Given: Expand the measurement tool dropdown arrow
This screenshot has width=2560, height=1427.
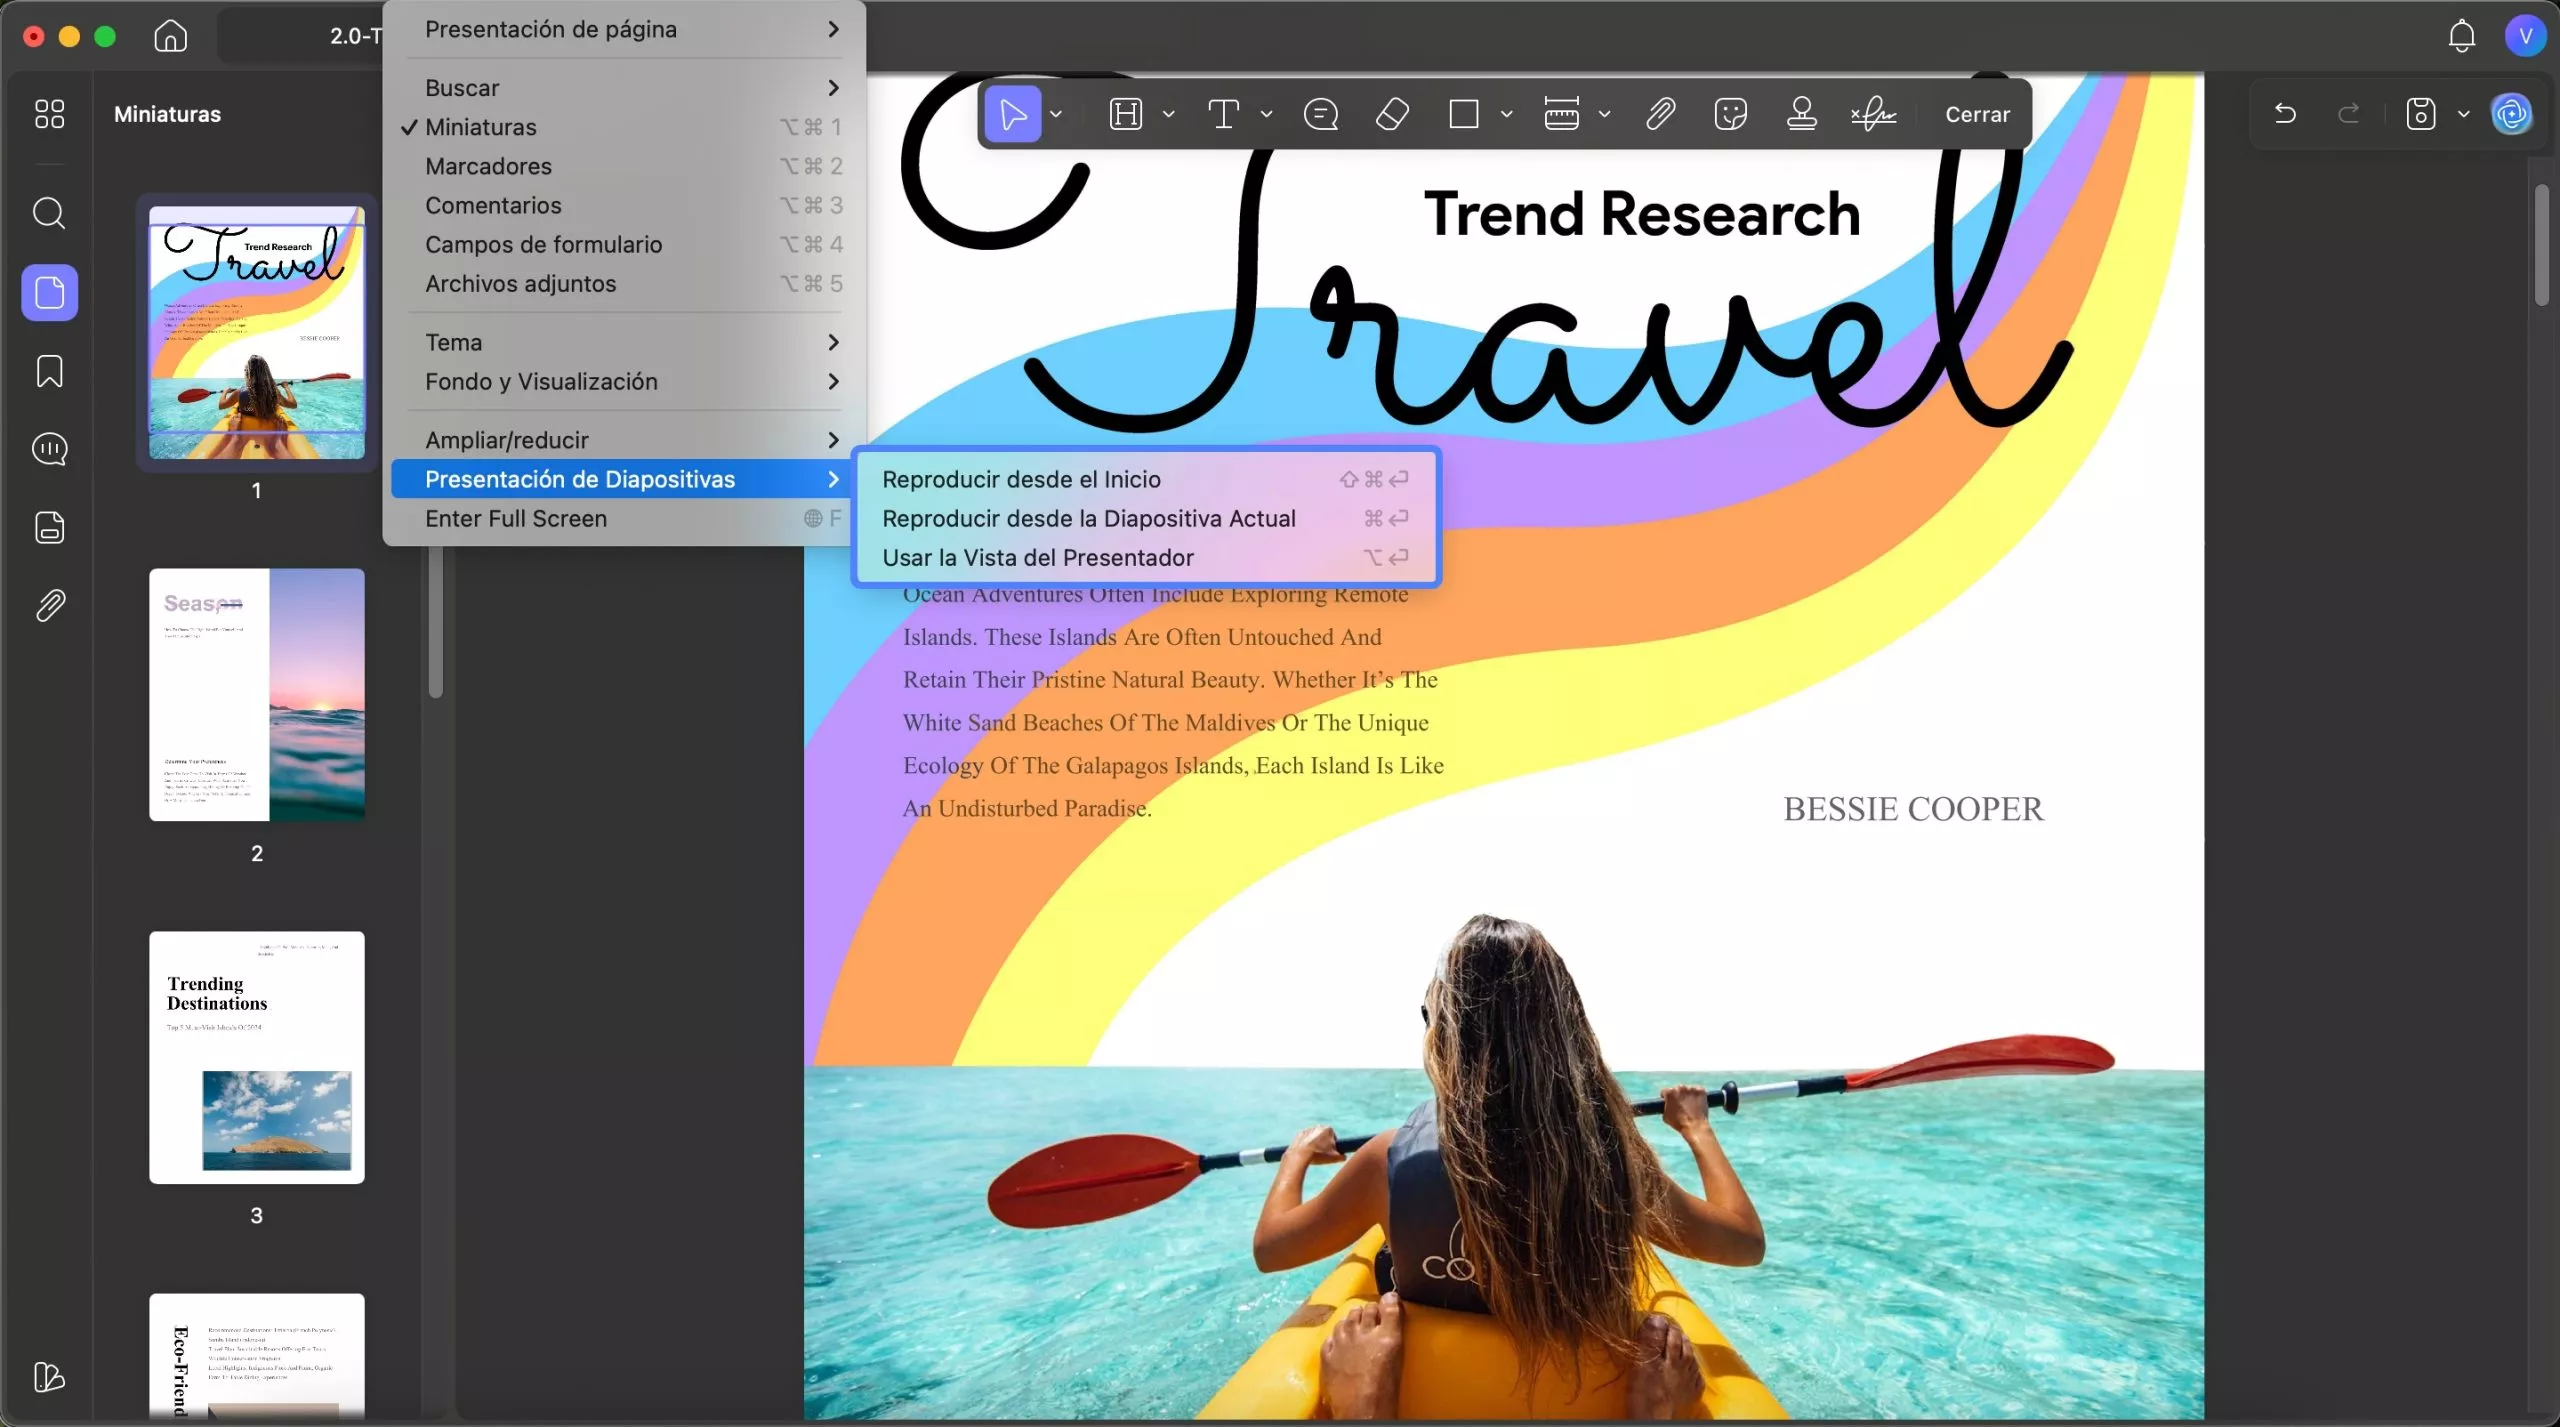Looking at the screenshot, I should coord(1604,114).
